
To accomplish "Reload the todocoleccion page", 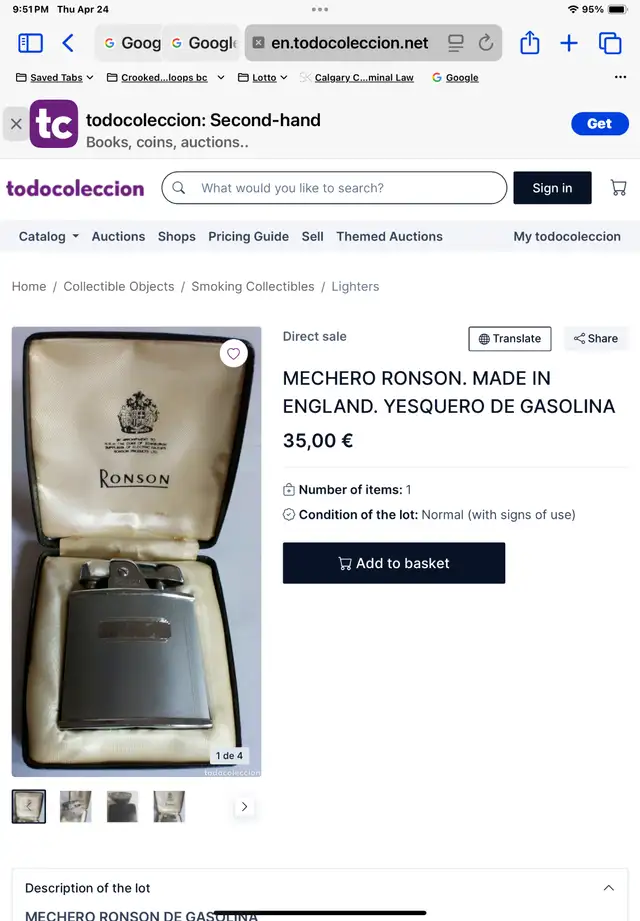I will point(486,42).
